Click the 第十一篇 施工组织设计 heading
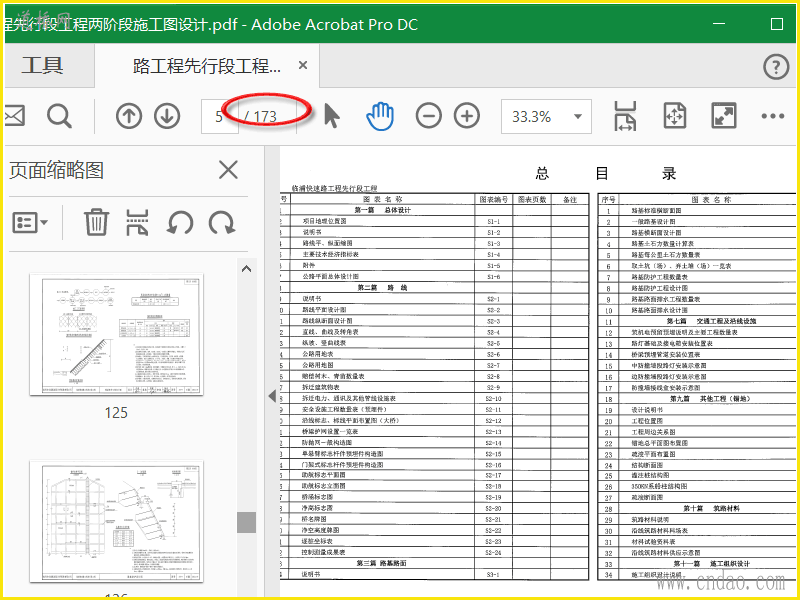 (x=712, y=564)
